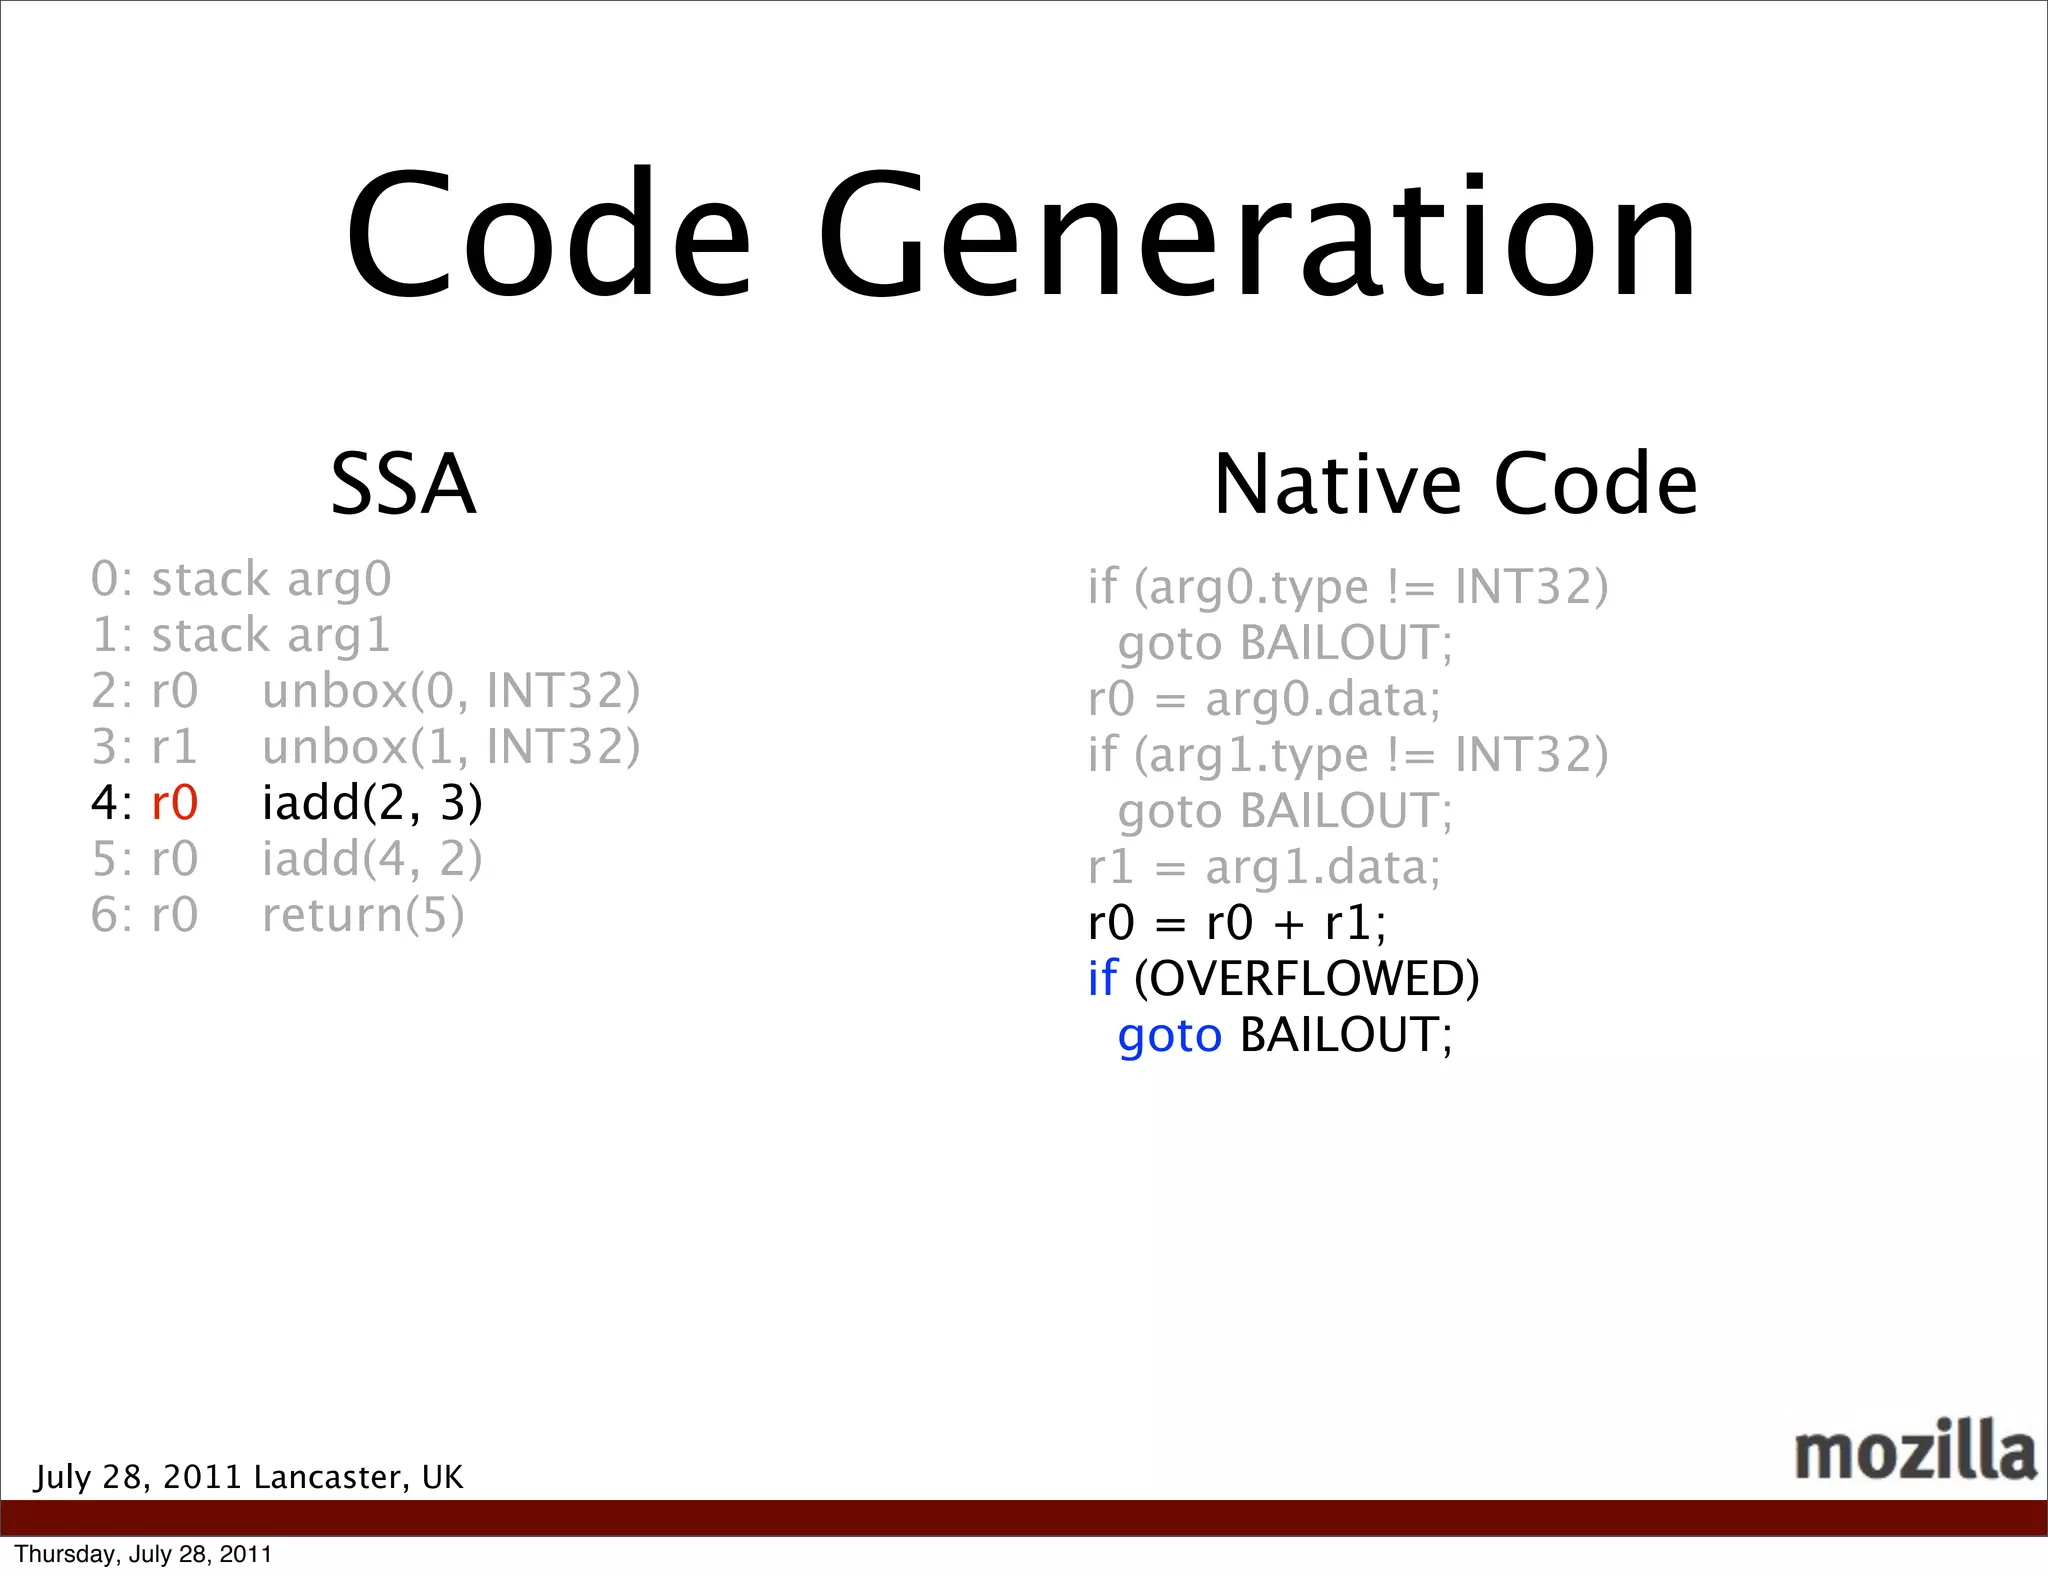Click SSA line '0: stack arg0'
2048x1576 pixels.
[241, 579]
